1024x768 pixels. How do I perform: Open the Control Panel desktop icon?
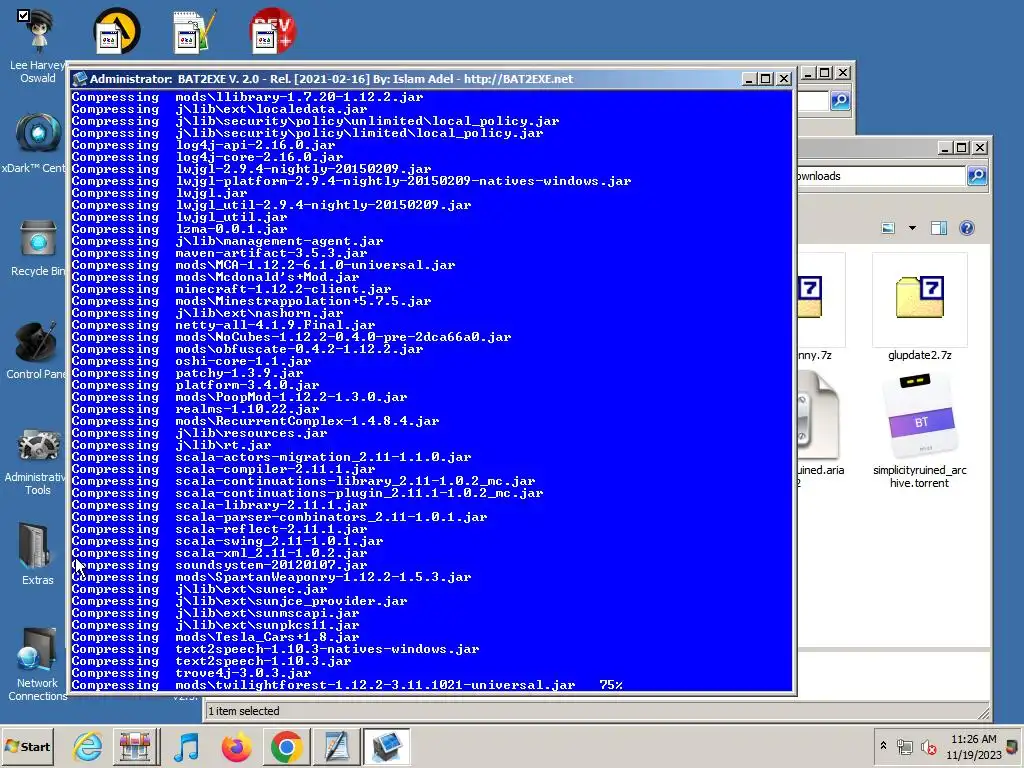point(37,351)
